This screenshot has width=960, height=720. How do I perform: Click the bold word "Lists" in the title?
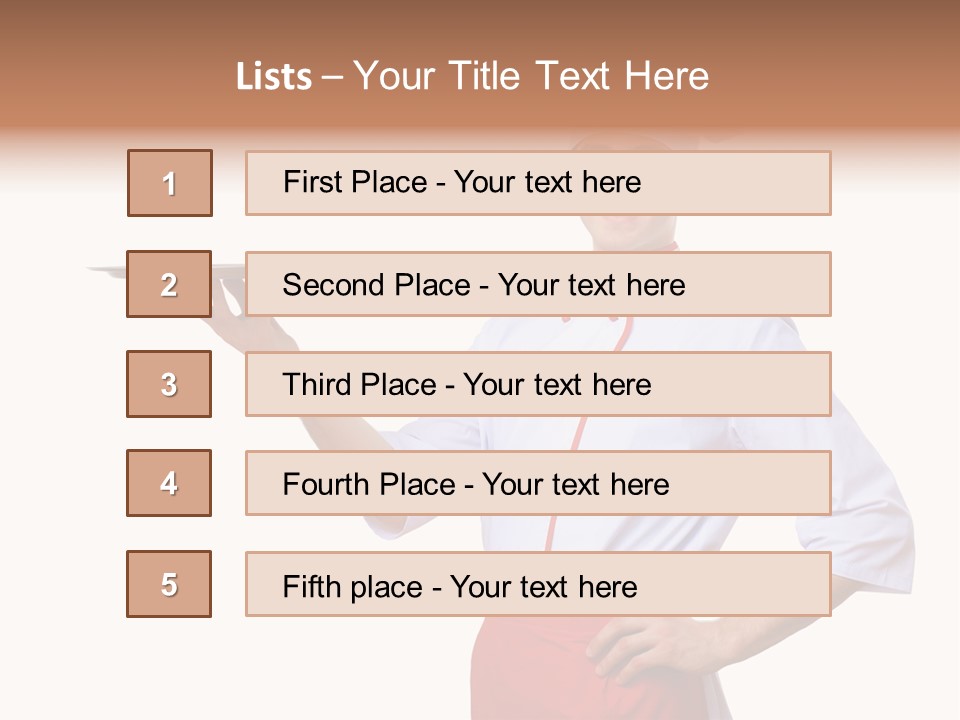coord(274,77)
